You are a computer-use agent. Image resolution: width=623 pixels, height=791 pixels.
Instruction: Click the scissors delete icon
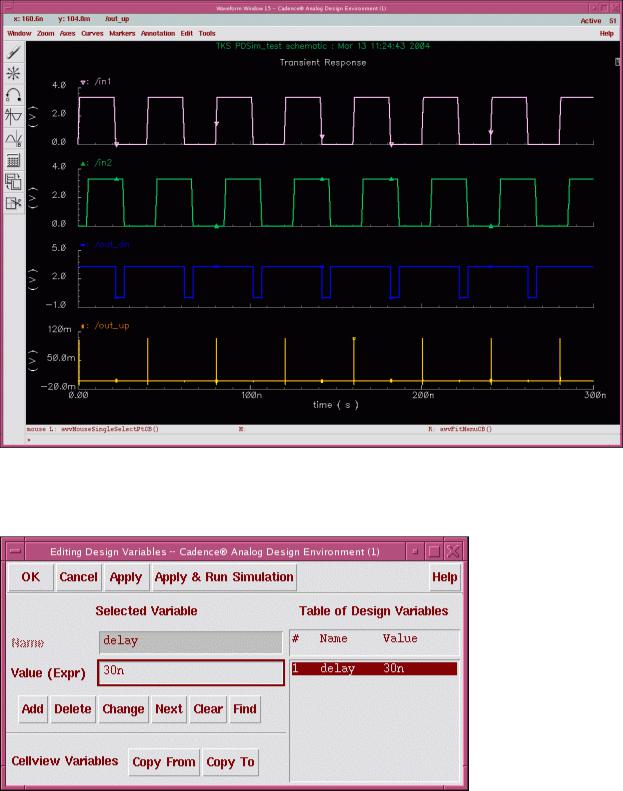click(14, 203)
